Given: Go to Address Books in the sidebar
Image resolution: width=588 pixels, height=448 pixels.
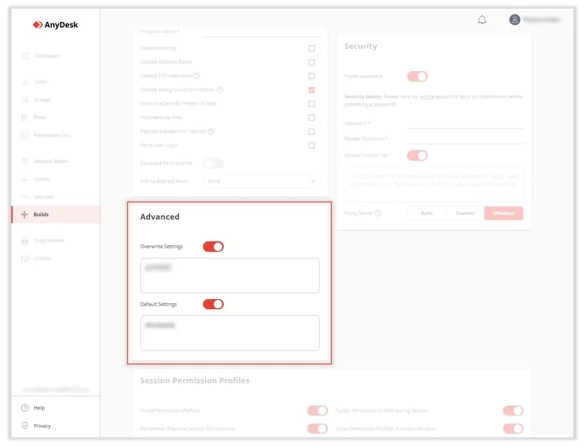Looking at the screenshot, I should pos(45,161).
